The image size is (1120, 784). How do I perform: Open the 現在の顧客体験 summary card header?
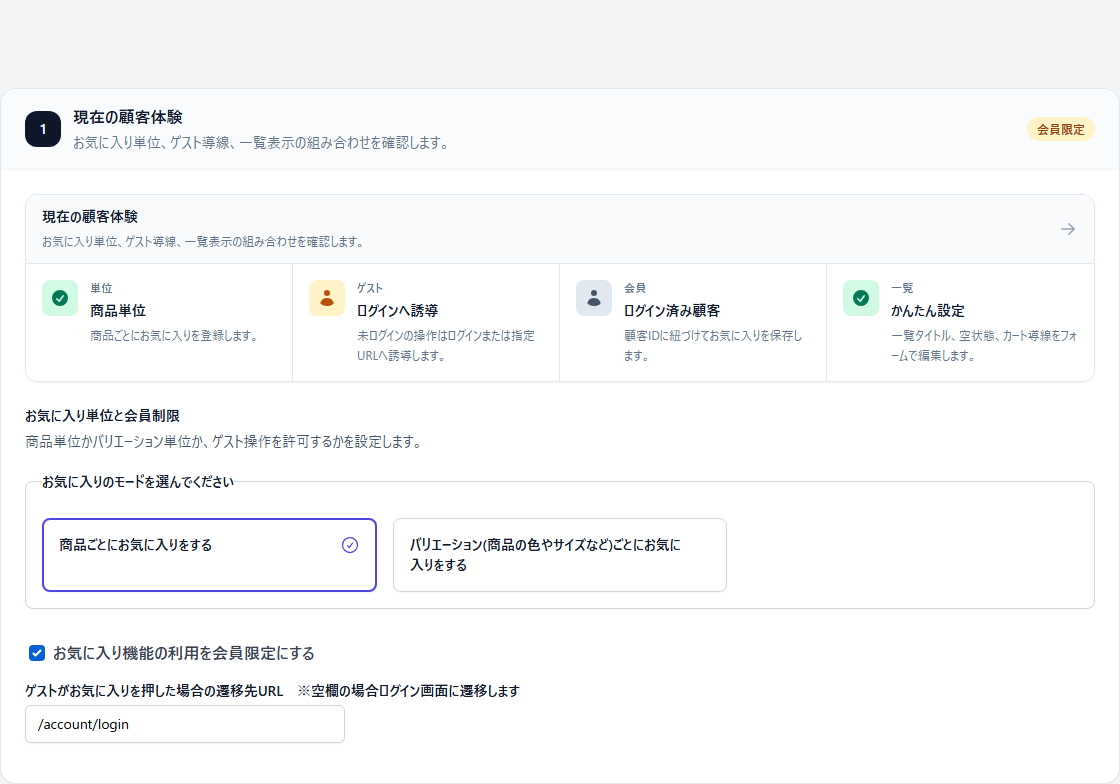tap(560, 229)
